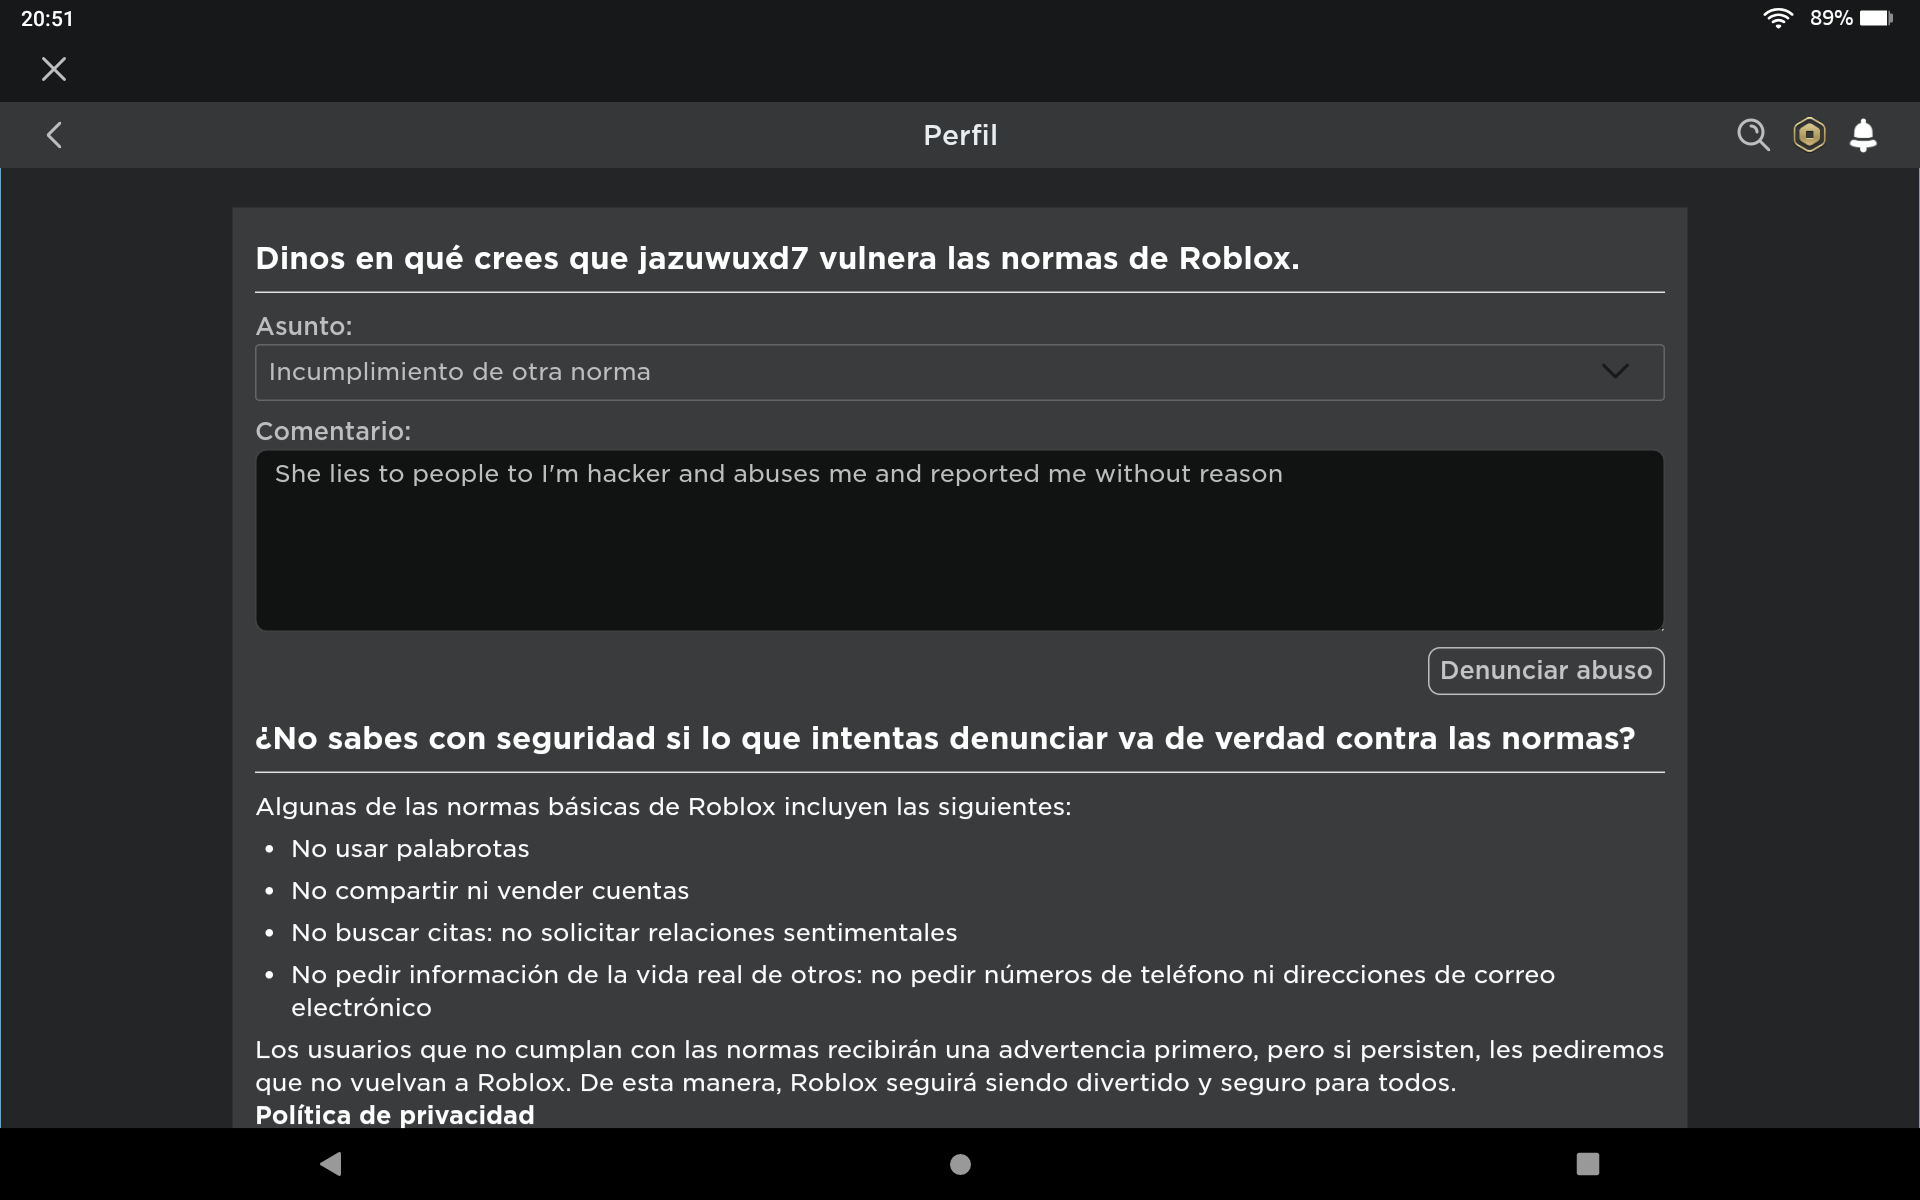1920x1200 pixels.
Task: Submit with Denunciar abuso button
Action: click(x=1546, y=670)
